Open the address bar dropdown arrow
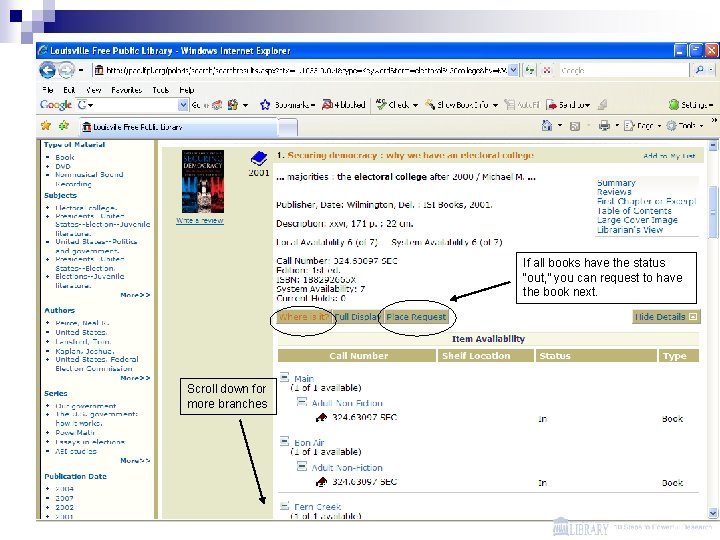The height and width of the screenshot is (540, 720). click(x=513, y=70)
